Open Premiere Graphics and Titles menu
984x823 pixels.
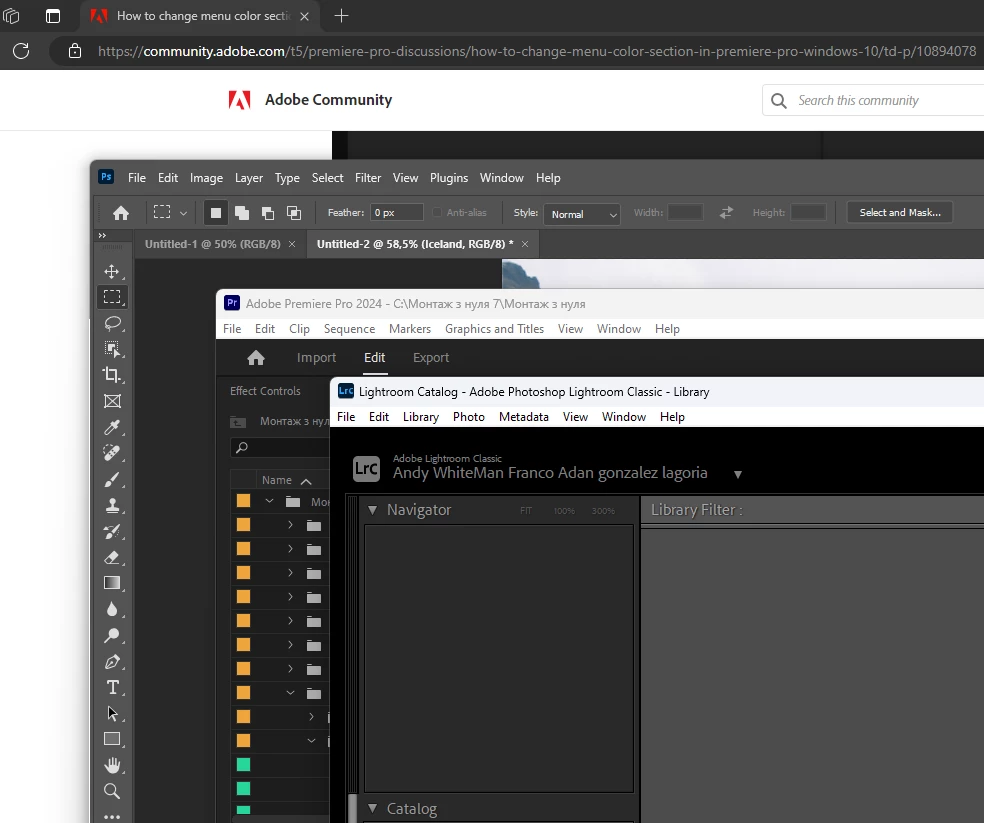[x=495, y=329]
